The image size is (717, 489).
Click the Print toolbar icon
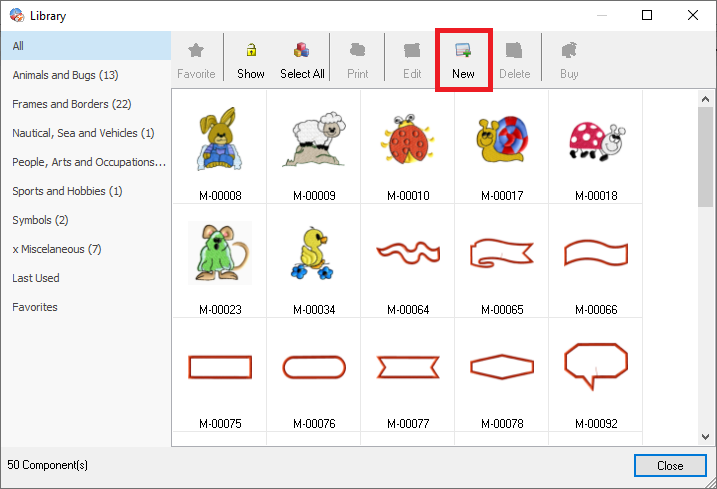tap(357, 51)
